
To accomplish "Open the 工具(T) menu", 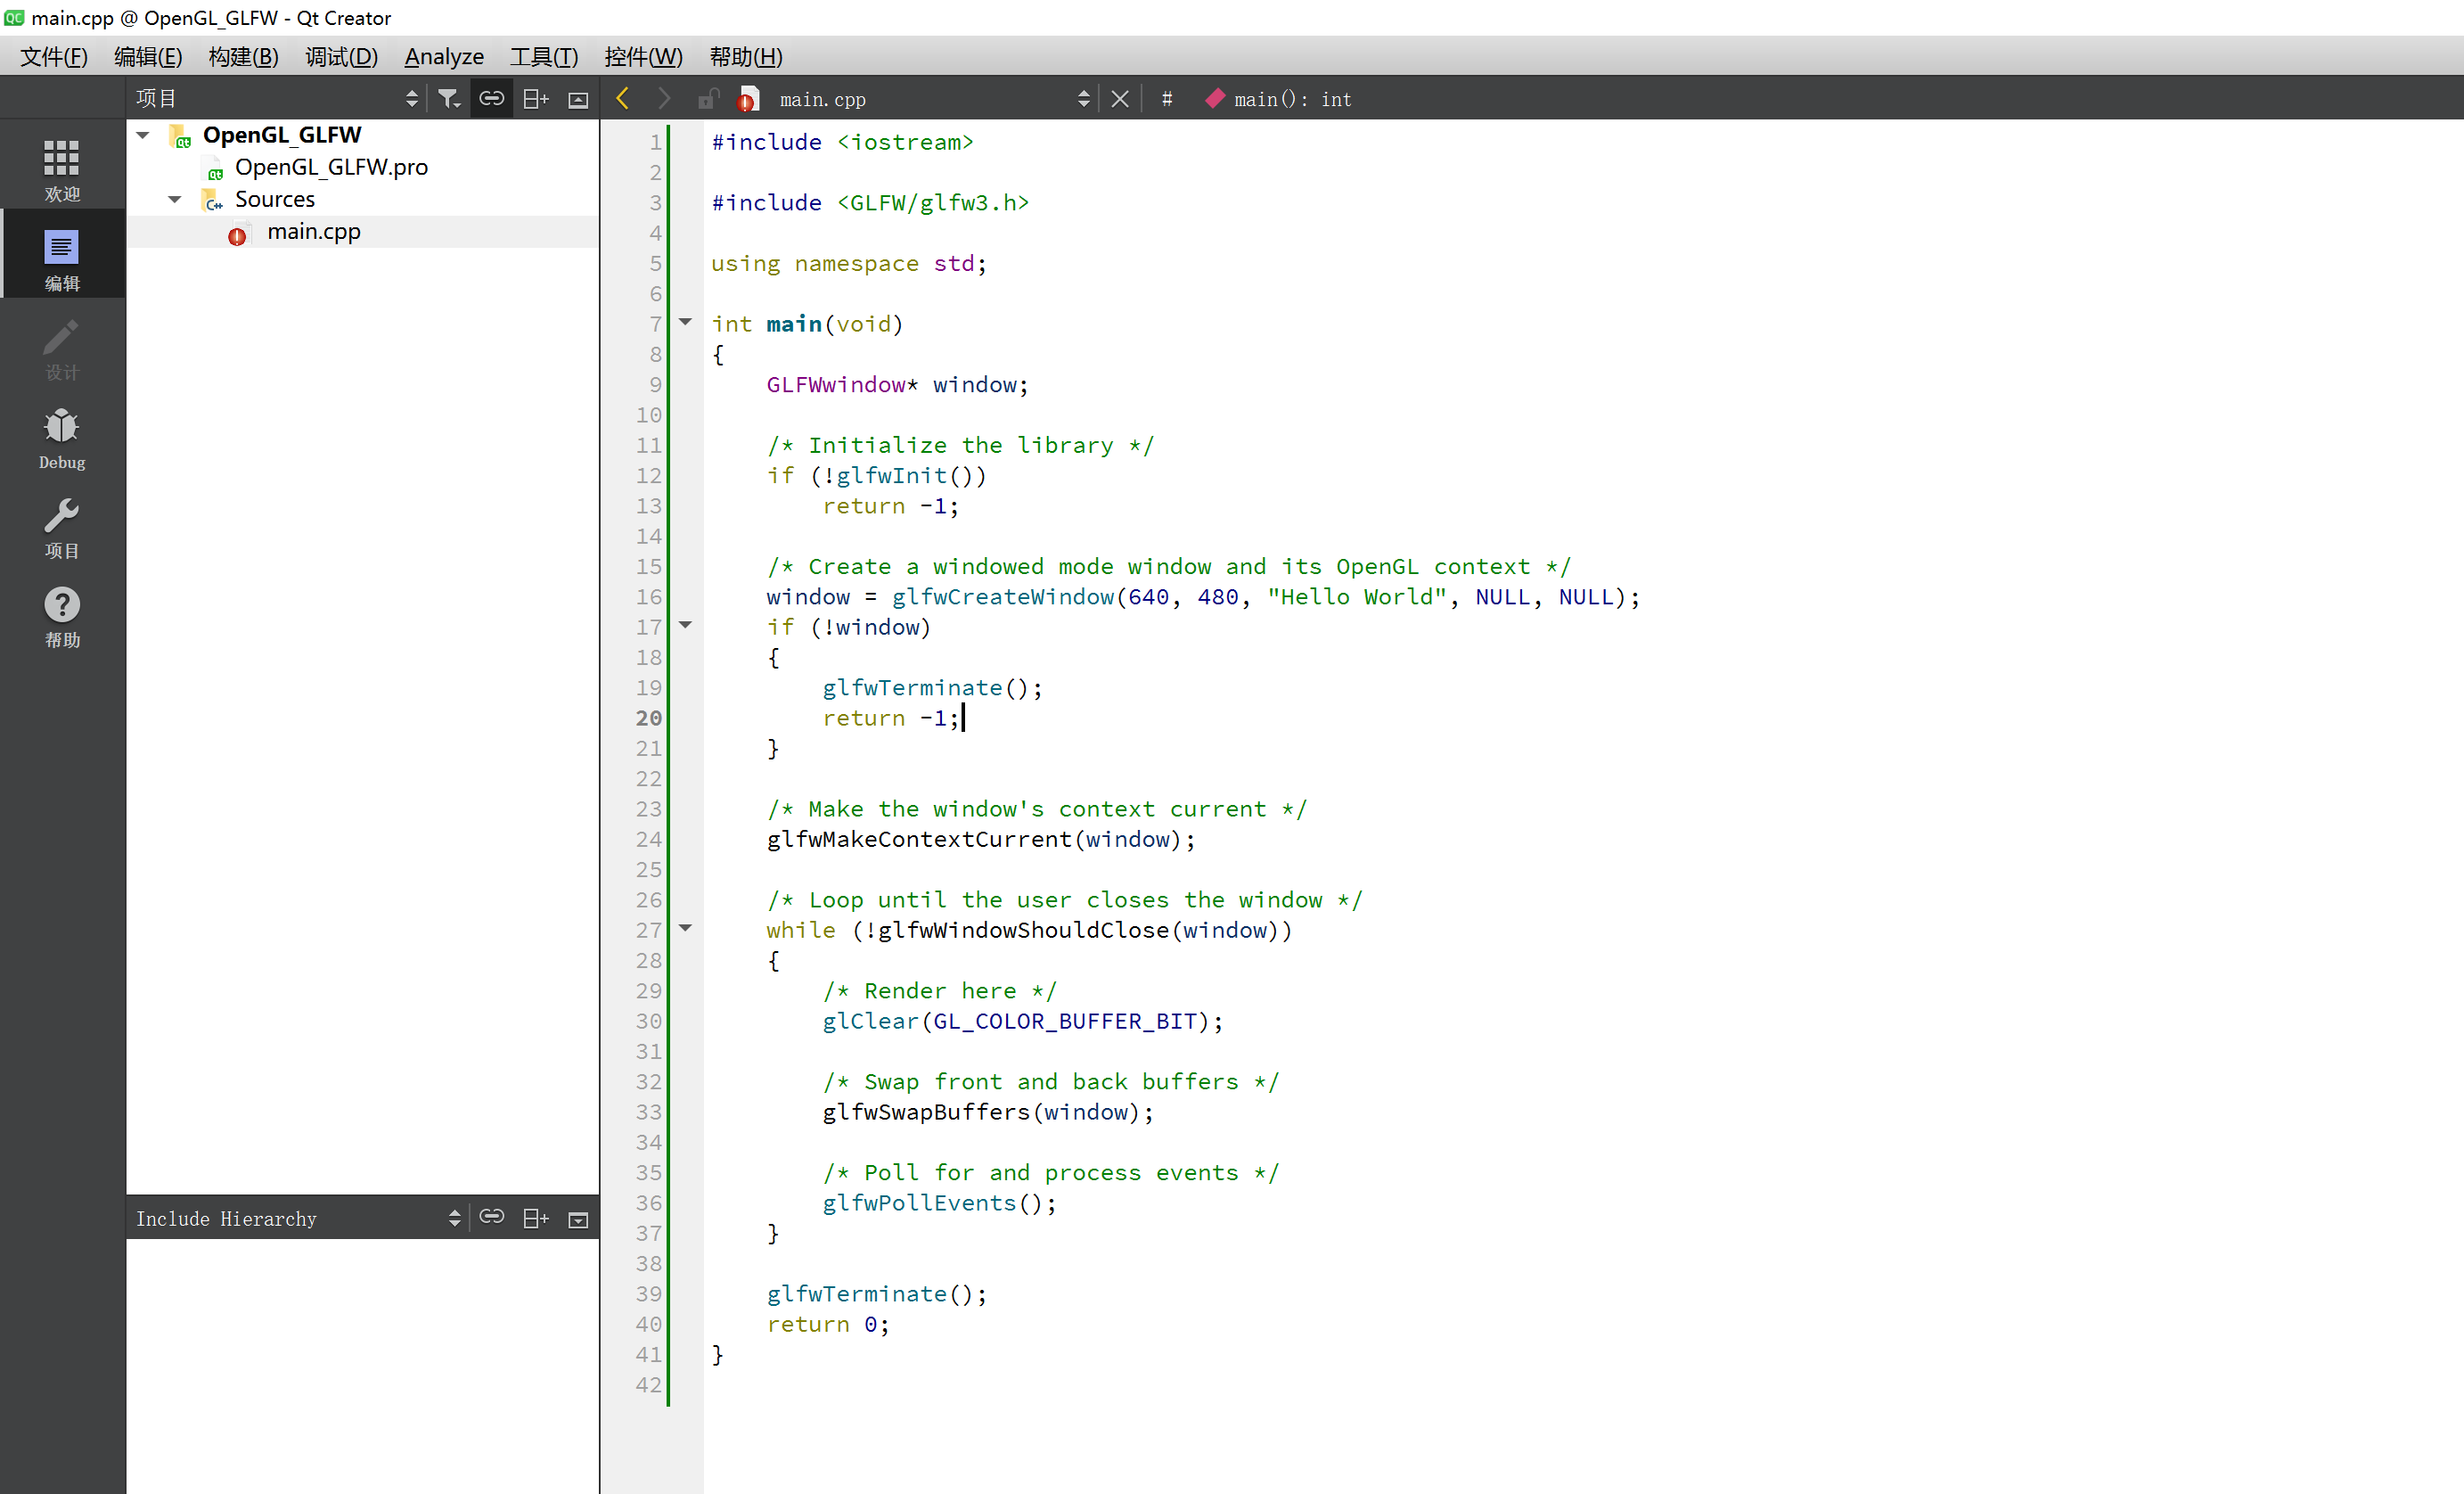I will pos(544,57).
